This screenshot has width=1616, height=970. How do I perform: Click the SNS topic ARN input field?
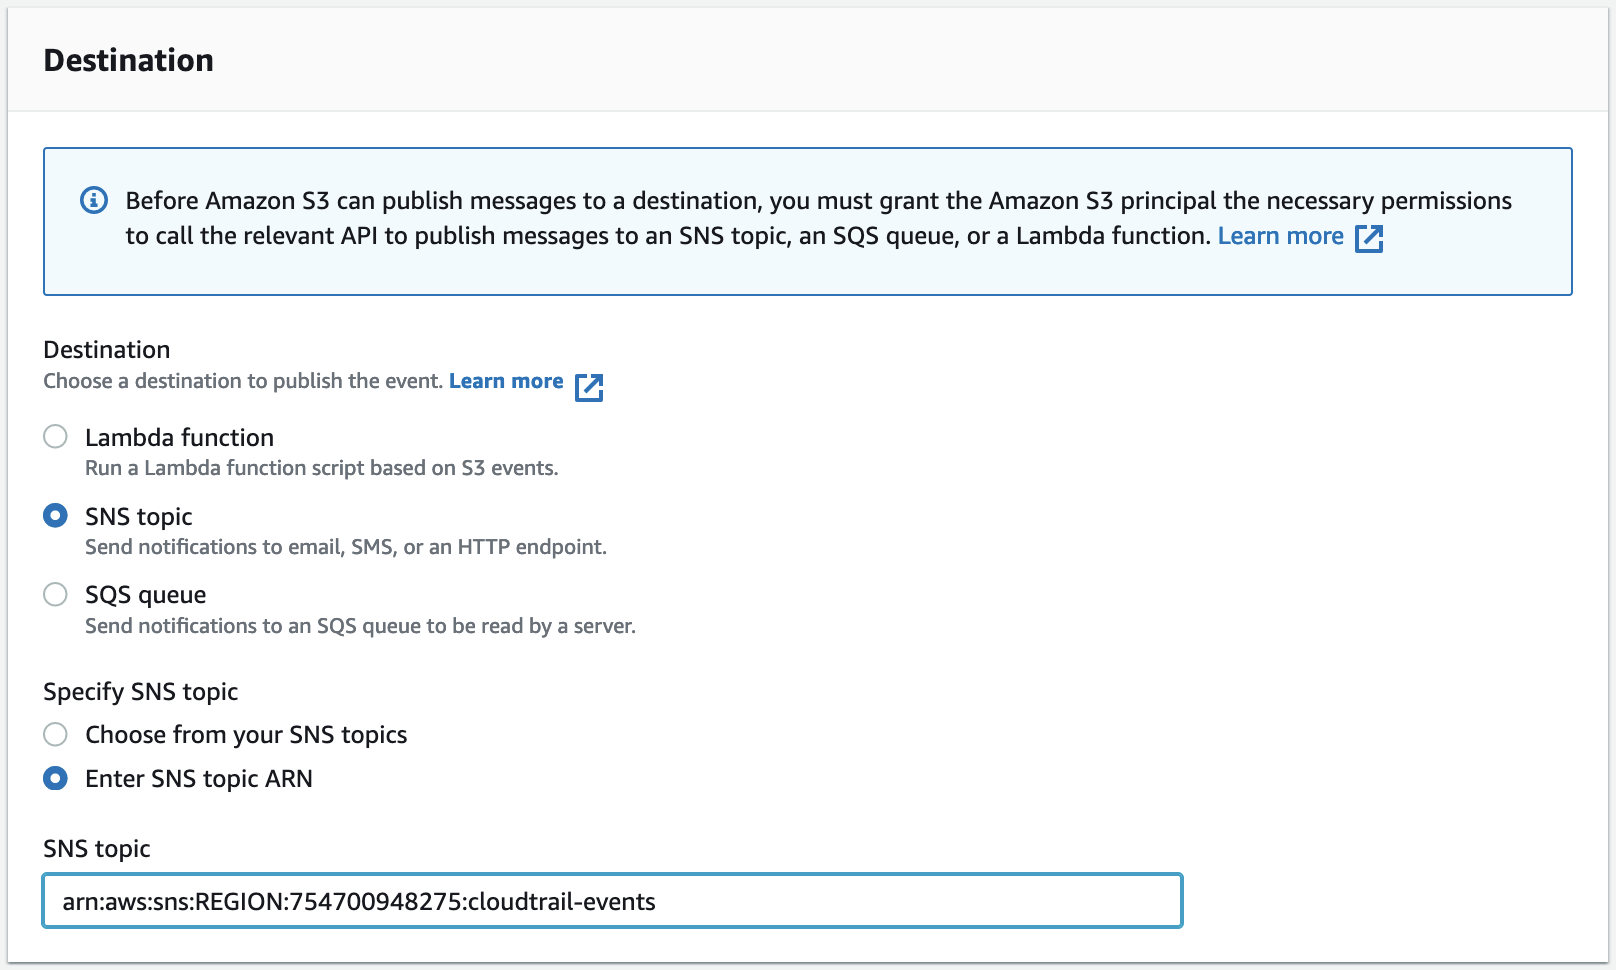(x=612, y=901)
